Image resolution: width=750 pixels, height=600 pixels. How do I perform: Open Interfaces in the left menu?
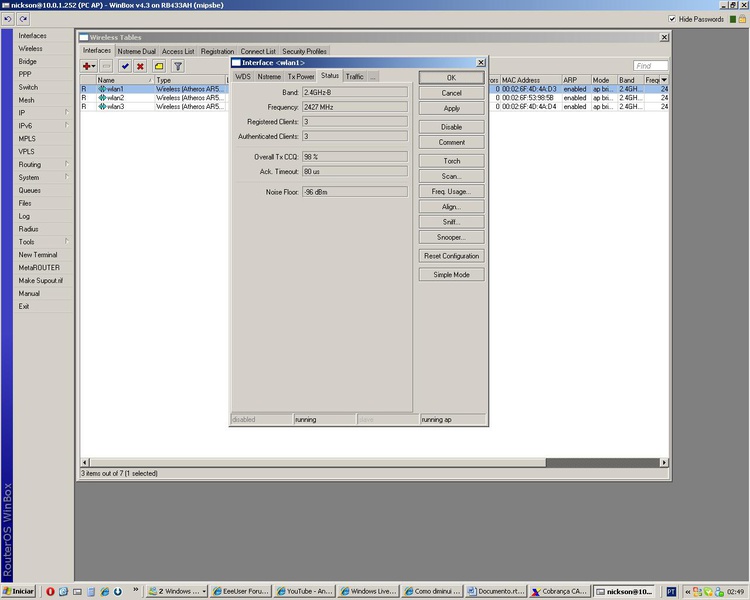click(x=32, y=35)
